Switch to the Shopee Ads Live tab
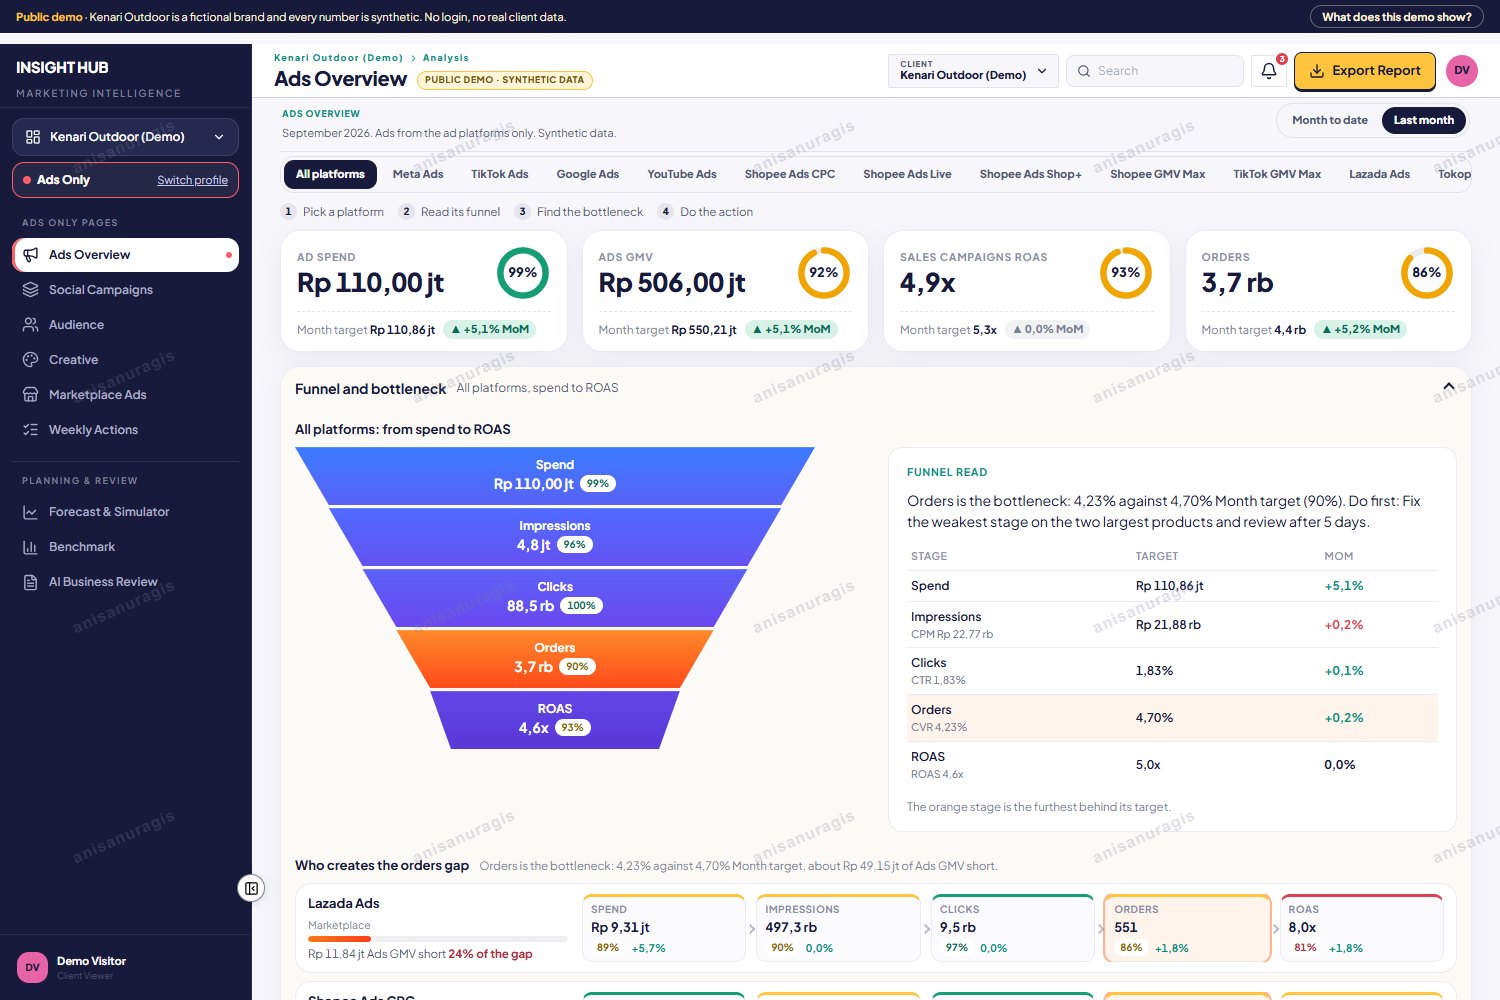This screenshot has width=1500, height=1000. [x=908, y=174]
